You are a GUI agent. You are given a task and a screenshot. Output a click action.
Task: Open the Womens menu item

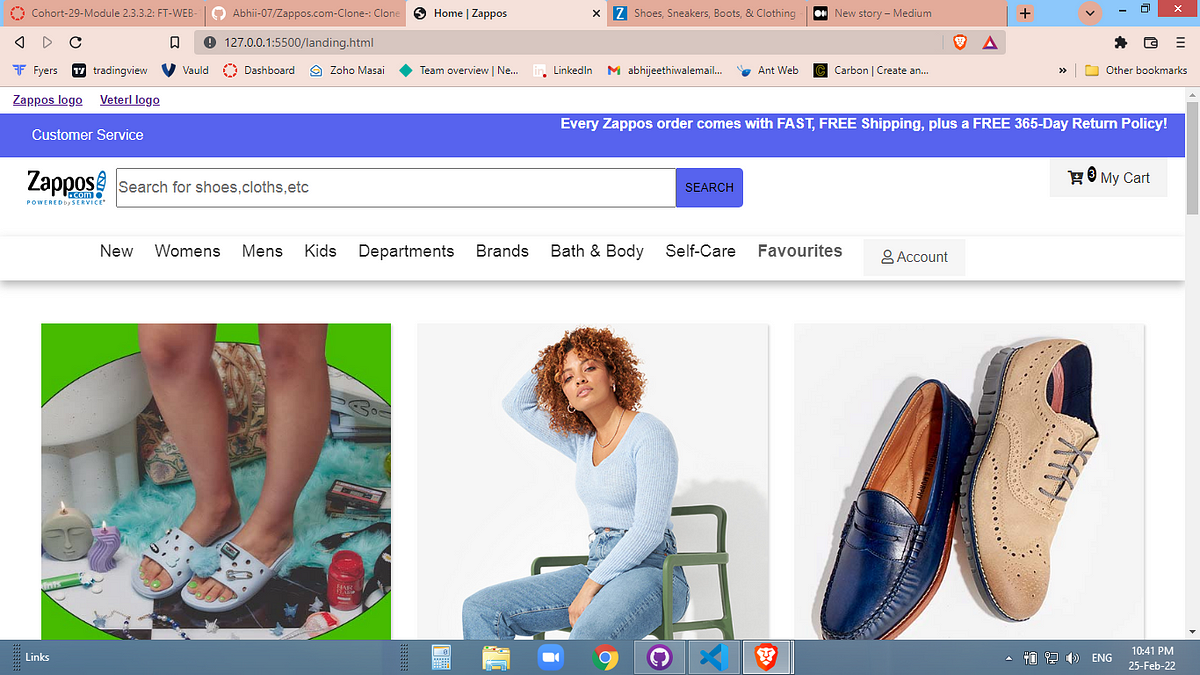pos(187,251)
